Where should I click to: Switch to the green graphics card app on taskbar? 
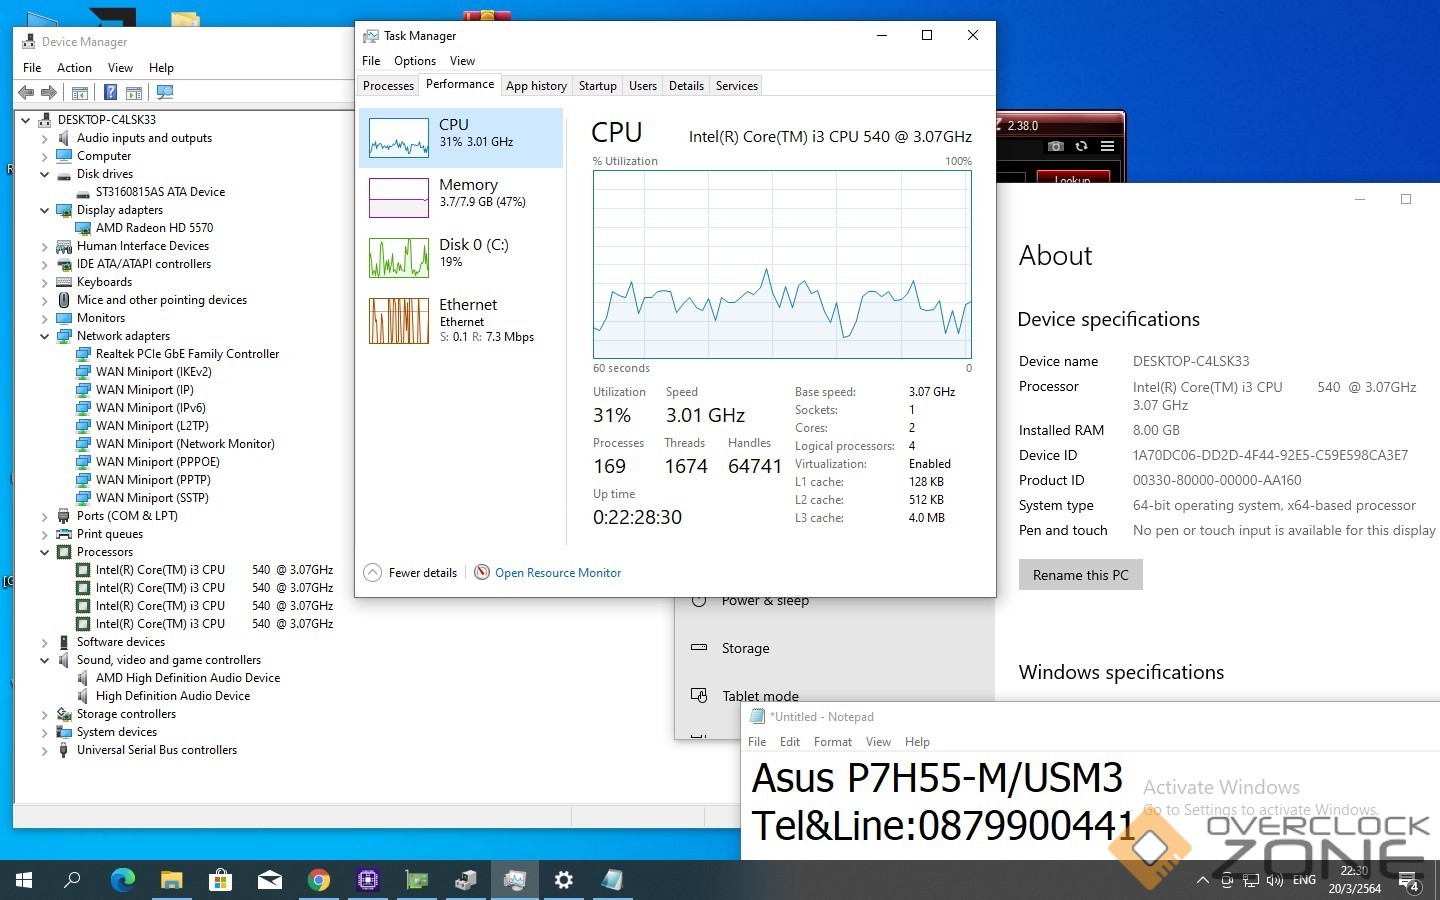point(416,880)
